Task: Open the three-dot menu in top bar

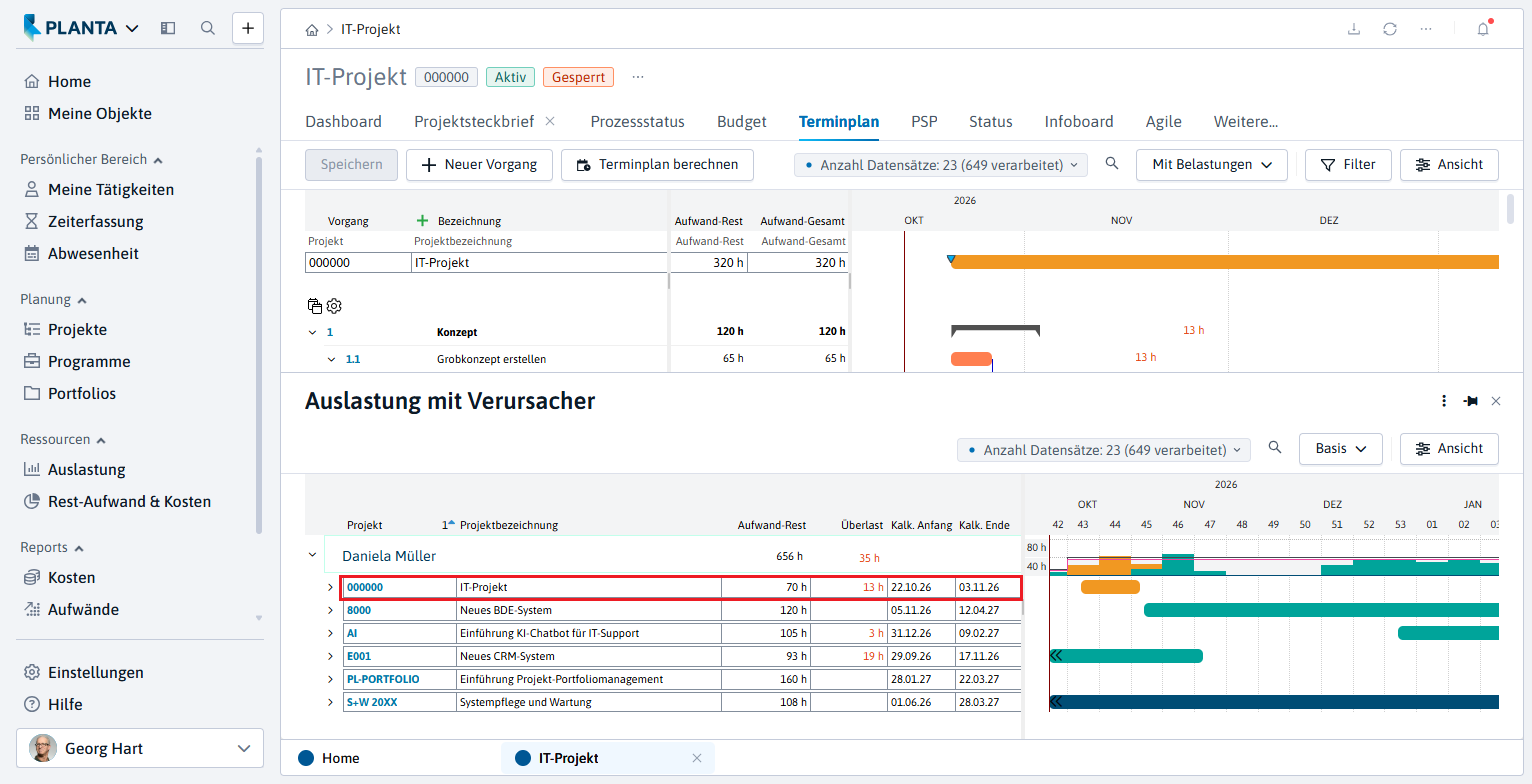Action: click(1426, 29)
